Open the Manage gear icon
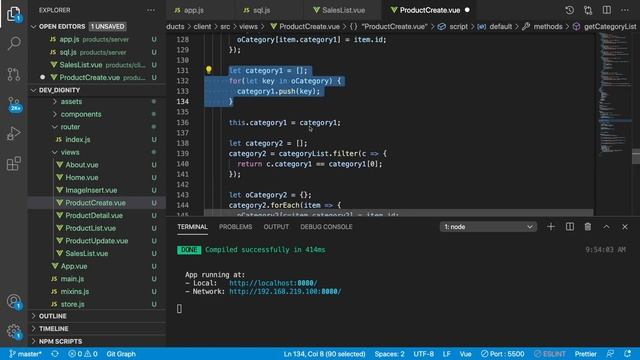Image resolution: width=640 pixels, height=360 pixels. [x=14, y=331]
